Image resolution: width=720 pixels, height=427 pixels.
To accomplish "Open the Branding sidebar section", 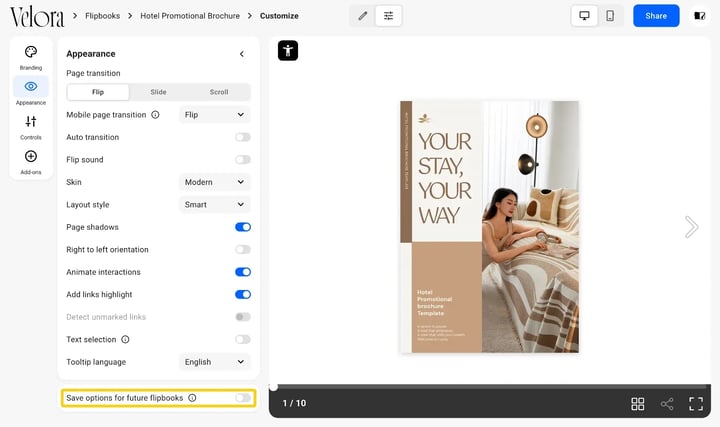I will tap(31, 58).
